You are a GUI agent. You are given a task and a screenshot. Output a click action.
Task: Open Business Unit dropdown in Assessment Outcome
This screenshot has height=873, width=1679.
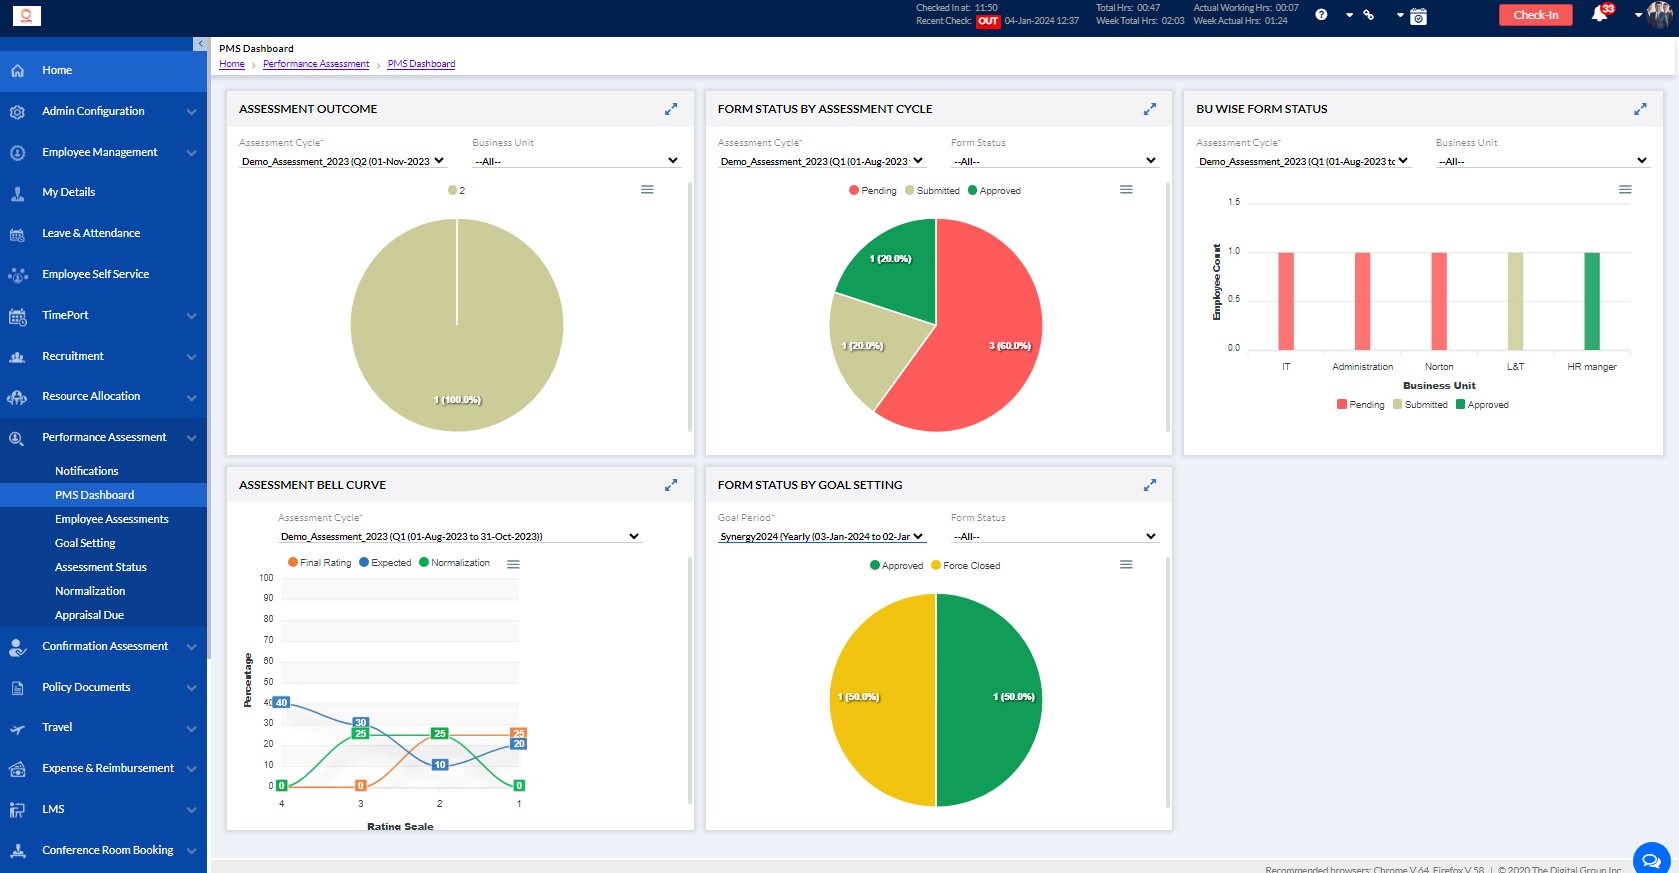pos(576,161)
